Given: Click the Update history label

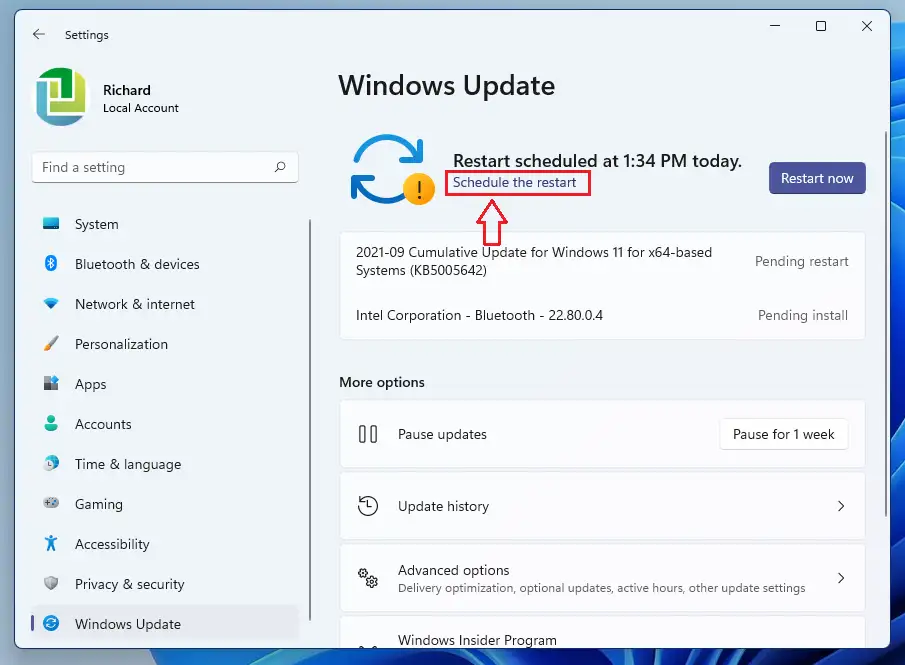Looking at the screenshot, I should [x=443, y=506].
